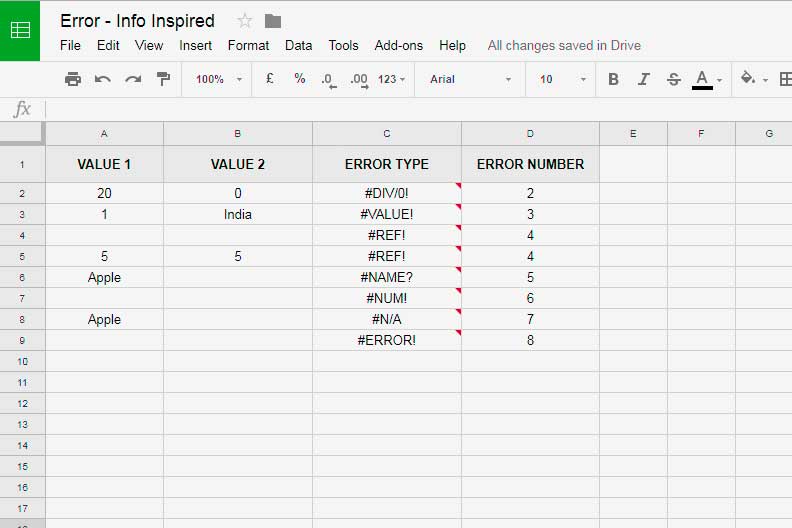Increase decimal places
Viewport: 792px width, 528px height.
[x=359, y=80]
